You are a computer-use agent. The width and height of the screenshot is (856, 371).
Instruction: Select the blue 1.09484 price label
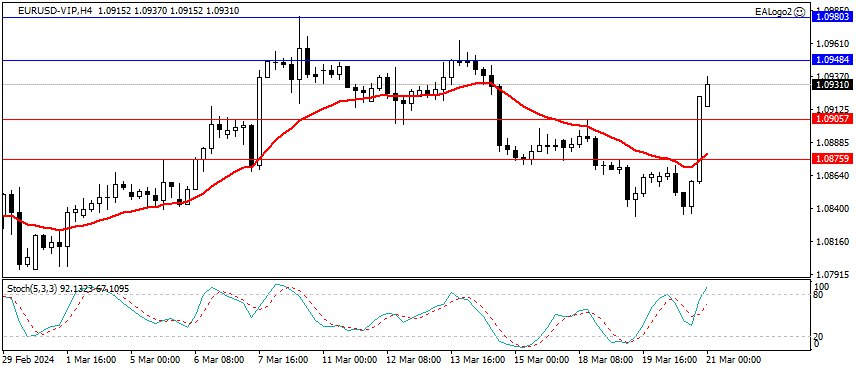[832, 59]
